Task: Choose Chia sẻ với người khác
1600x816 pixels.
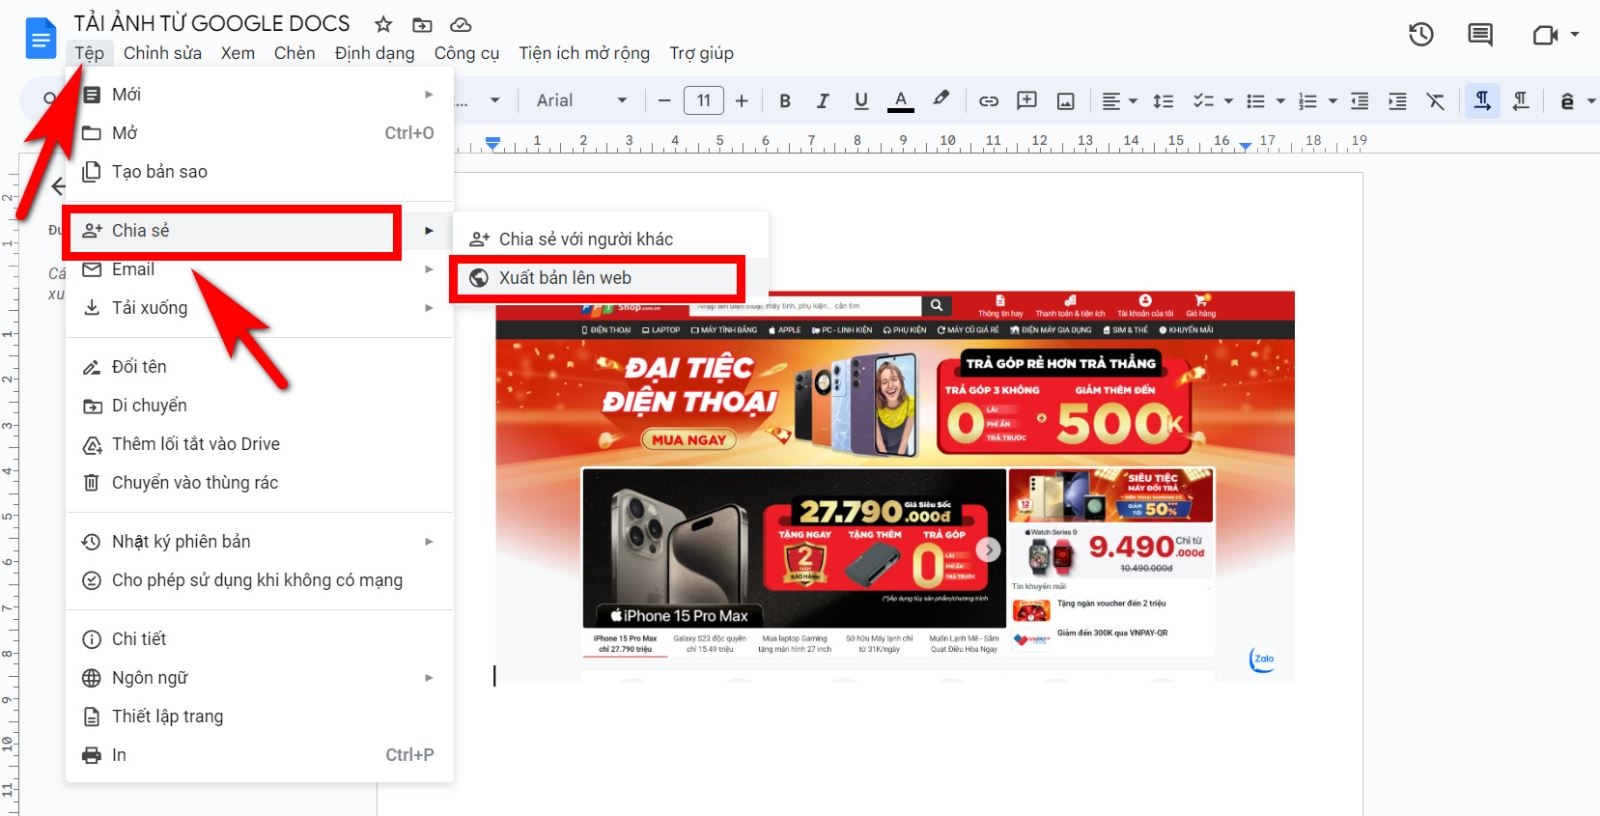Action: click(x=610, y=239)
